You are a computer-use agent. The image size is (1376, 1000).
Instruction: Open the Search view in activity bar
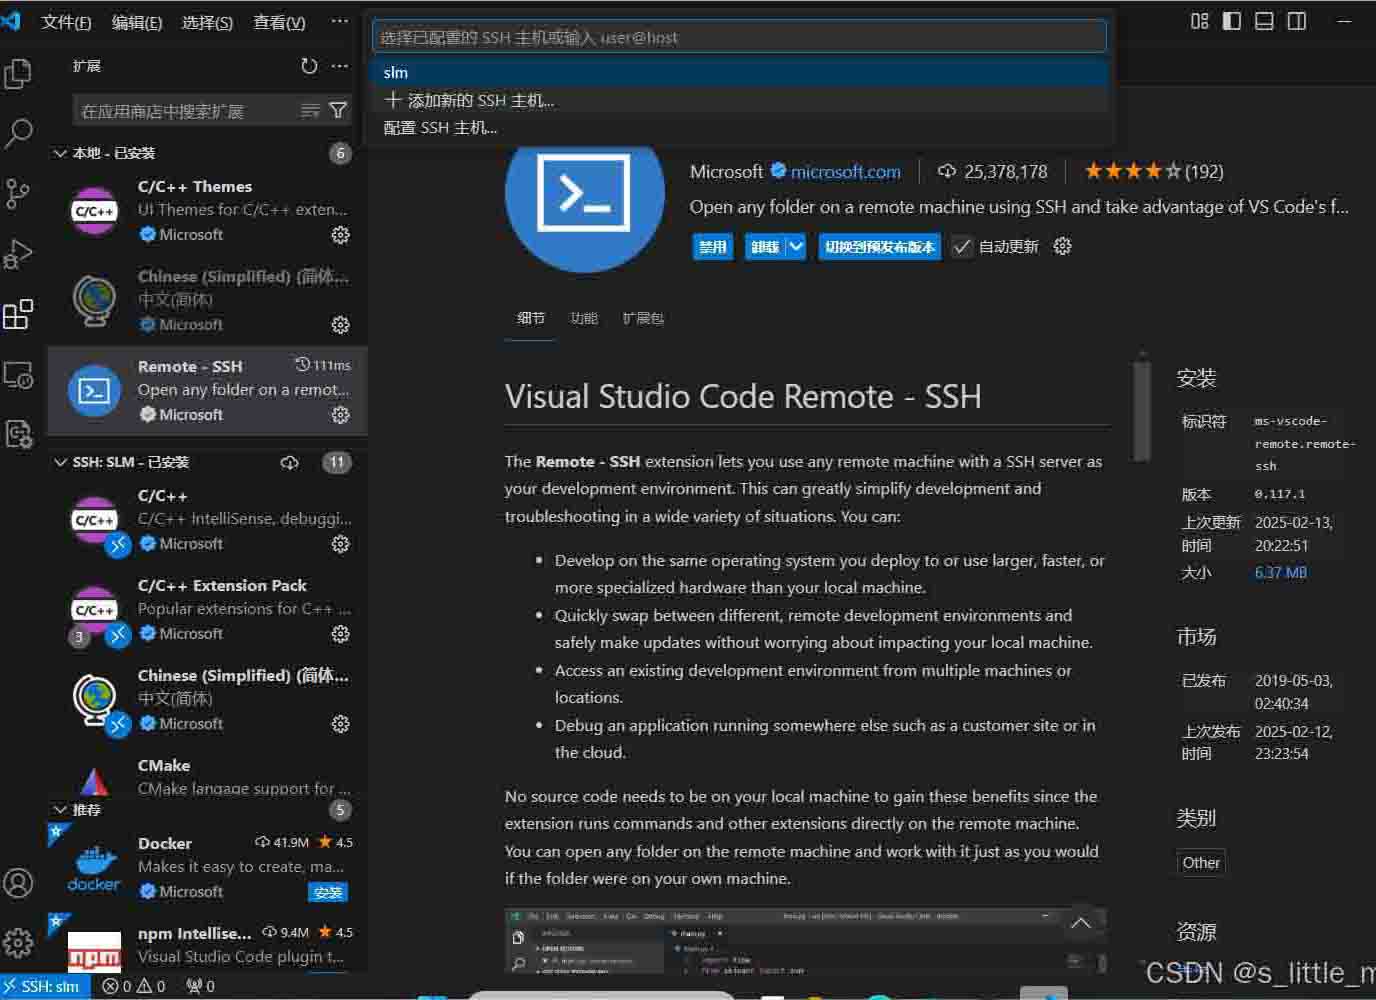point(18,133)
